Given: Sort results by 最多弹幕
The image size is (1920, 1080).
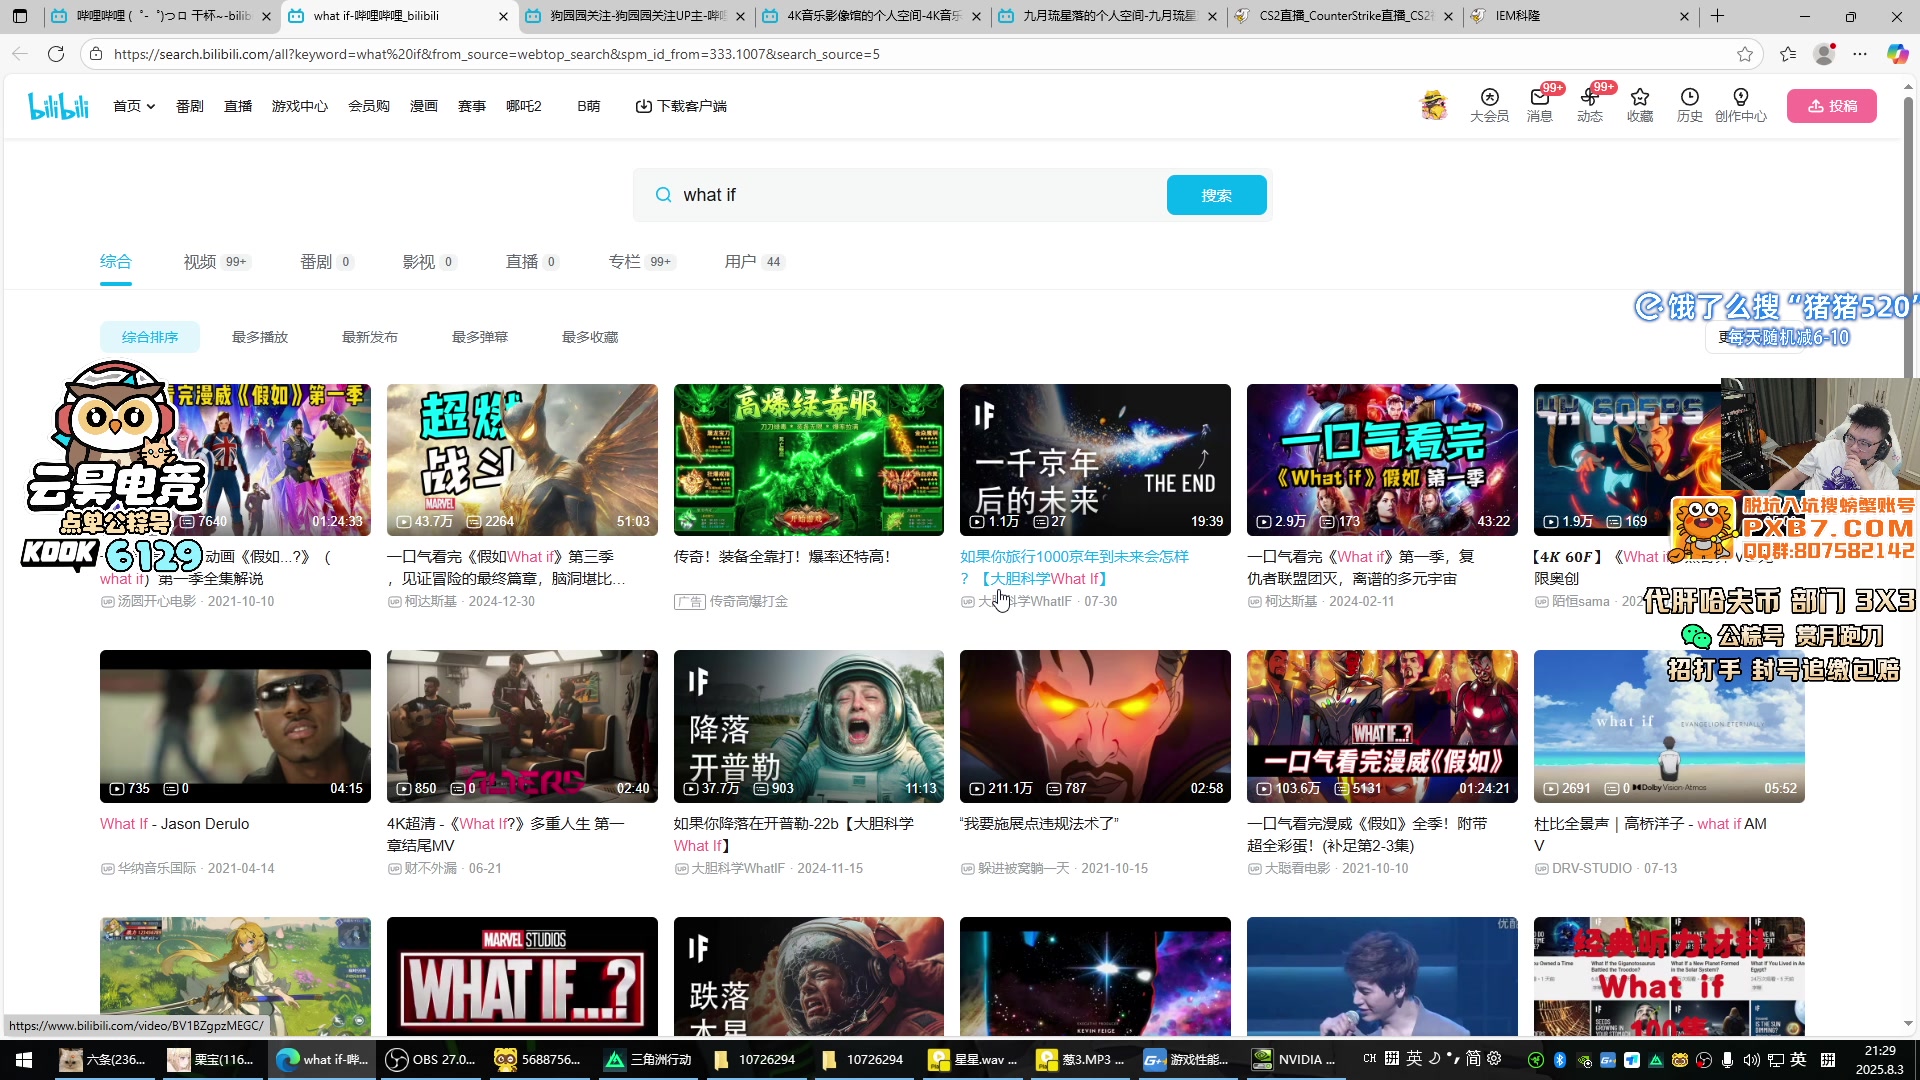Looking at the screenshot, I should [480, 337].
